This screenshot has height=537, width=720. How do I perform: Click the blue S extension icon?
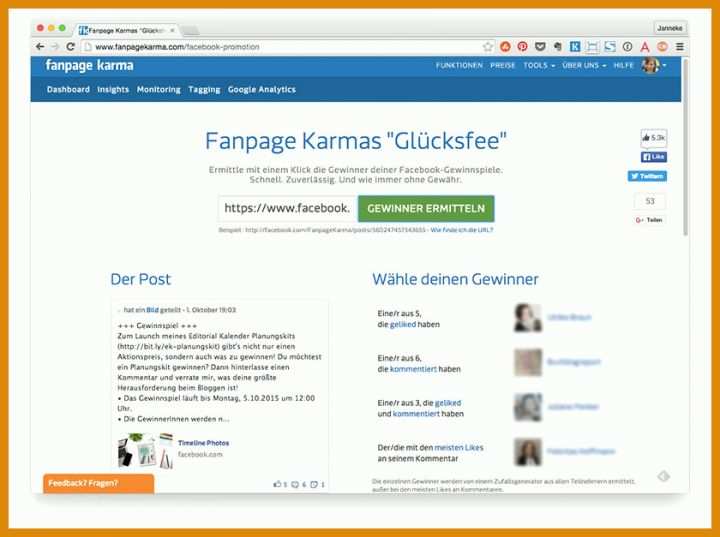(610, 47)
